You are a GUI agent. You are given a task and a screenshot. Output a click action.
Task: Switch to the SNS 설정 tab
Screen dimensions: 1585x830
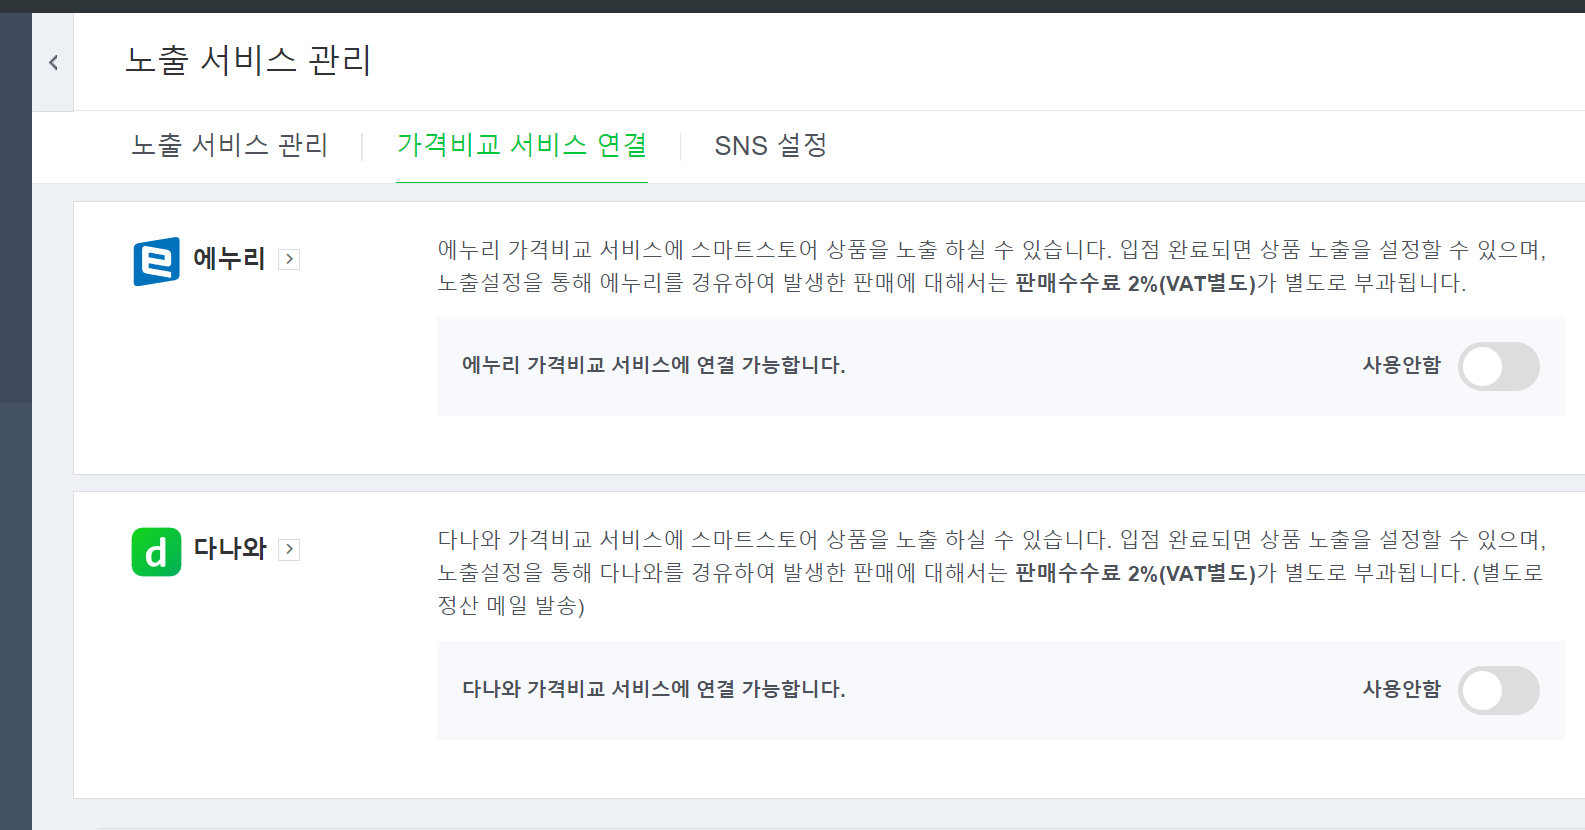771,145
